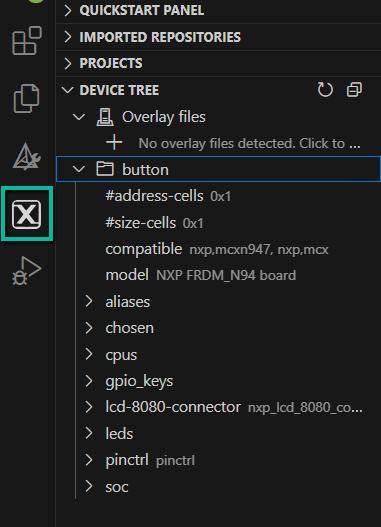Click the 'Overlay files' label
This screenshot has width=381, height=527.
click(x=164, y=117)
